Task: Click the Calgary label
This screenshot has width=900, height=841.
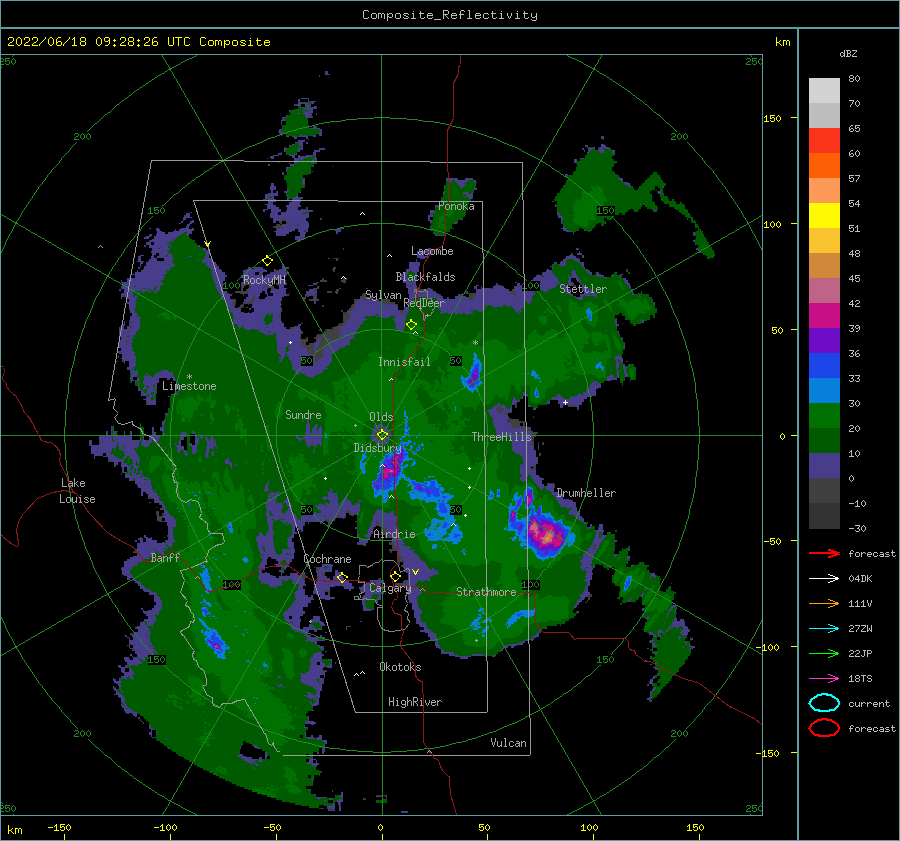Action: [390, 588]
